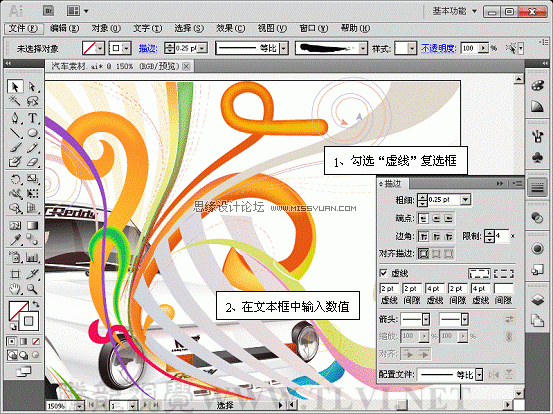
Task: Click the blue 描边 link in control bar
Action: pyautogui.click(x=148, y=48)
